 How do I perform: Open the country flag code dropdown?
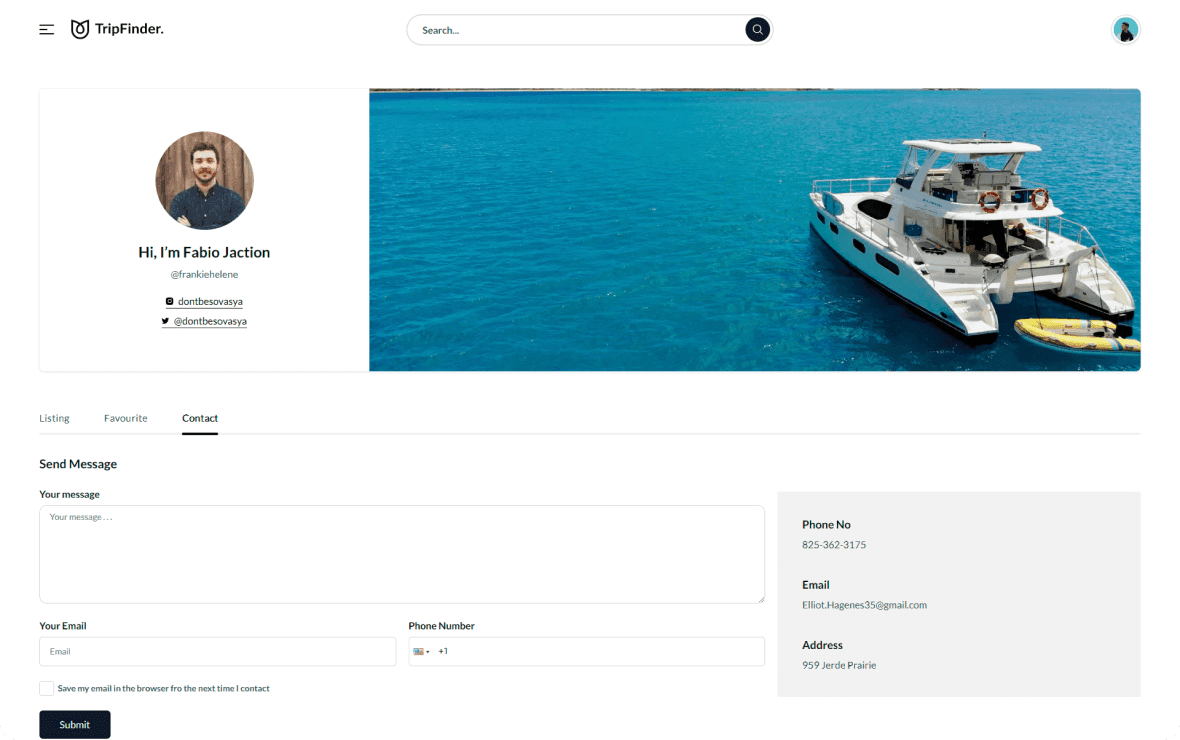tap(421, 651)
